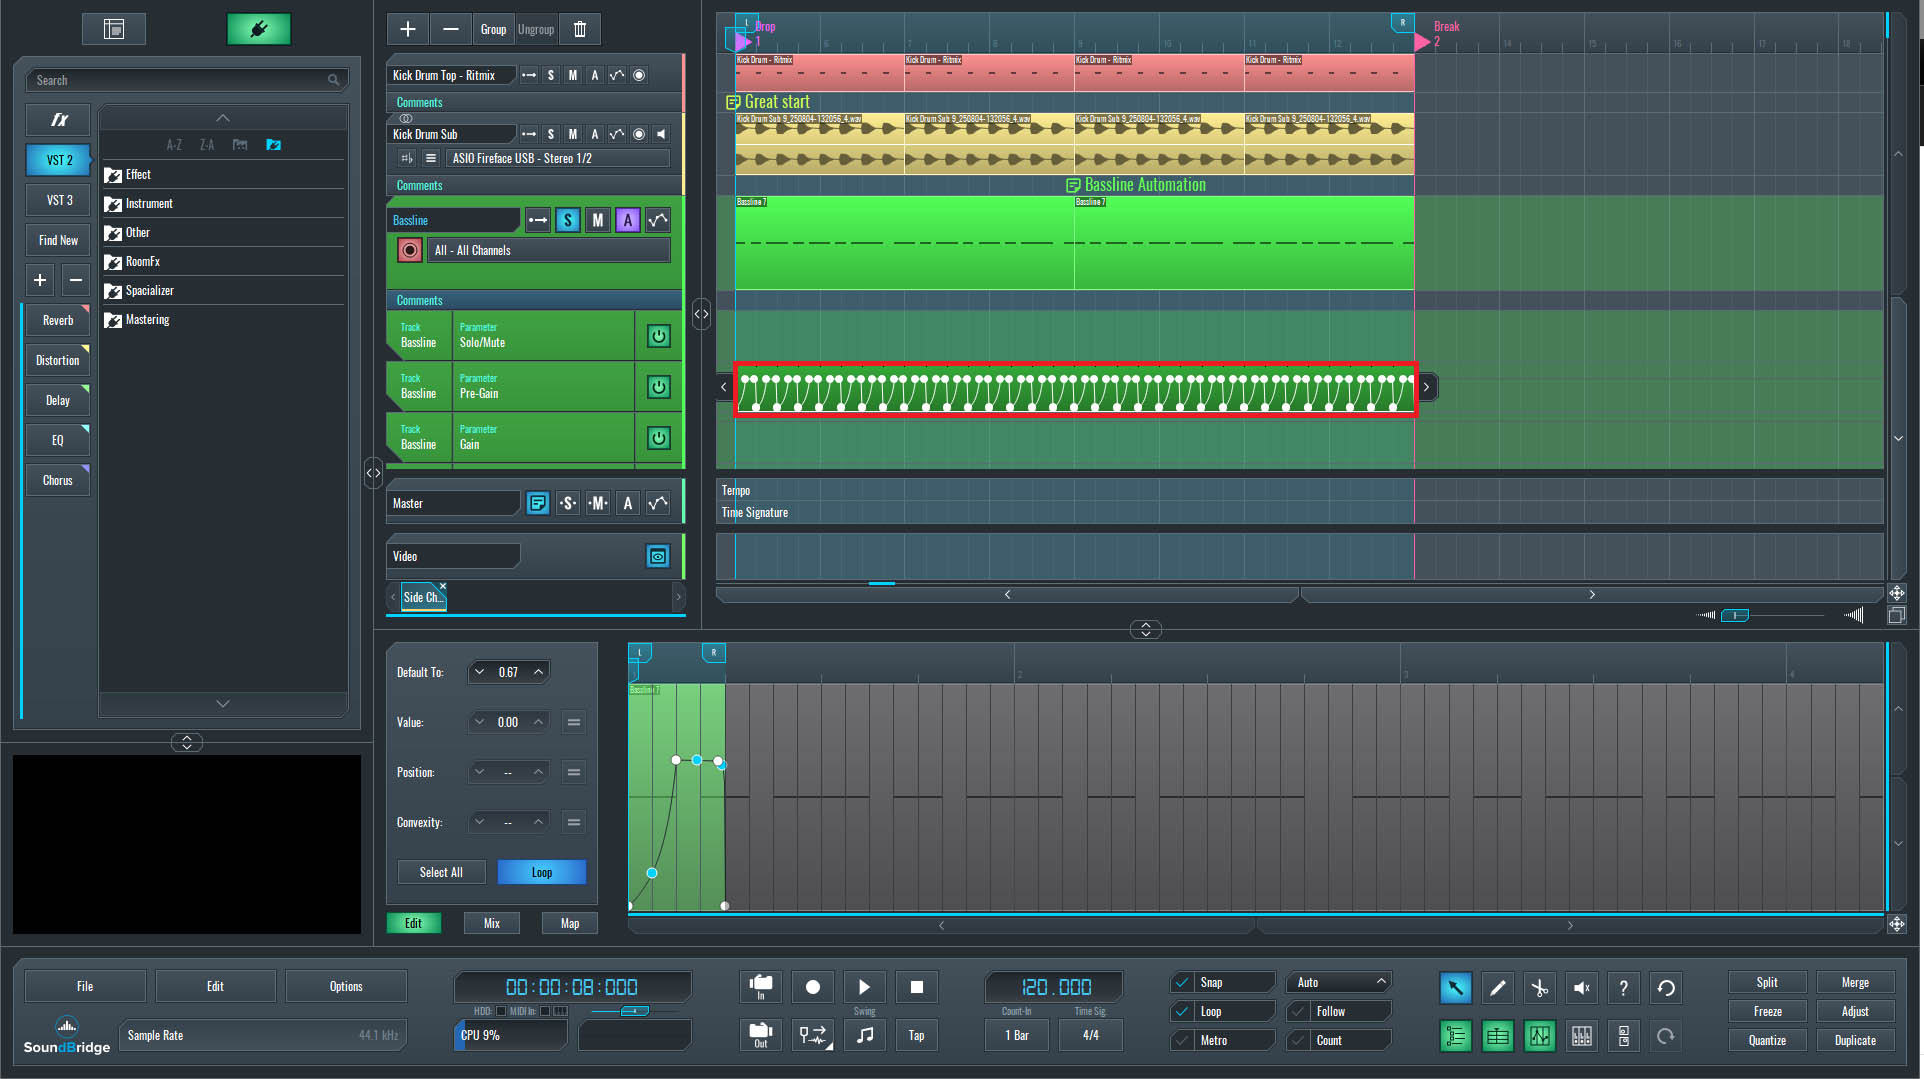Click the Duplicate button
1924x1079 pixels.
pyautogui.click(x=1855, y=1040)
